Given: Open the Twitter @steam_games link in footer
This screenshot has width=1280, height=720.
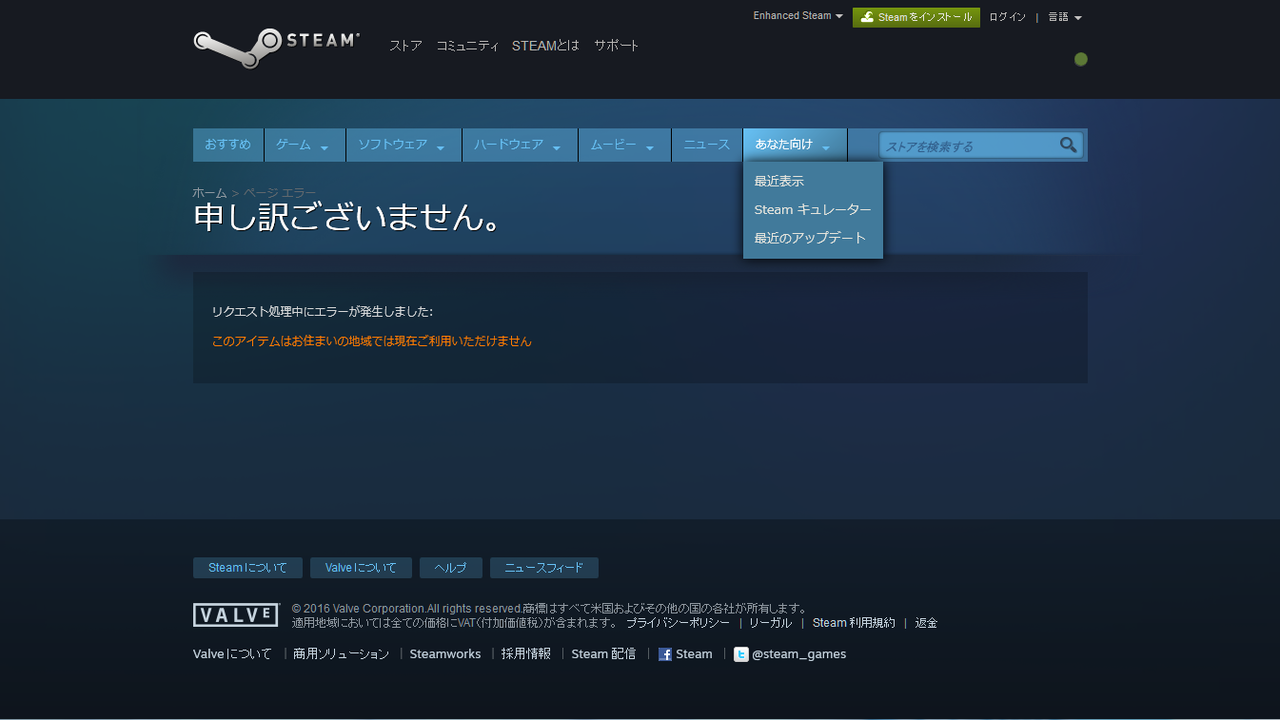Looking at the screenshot, I should [790, 654].
